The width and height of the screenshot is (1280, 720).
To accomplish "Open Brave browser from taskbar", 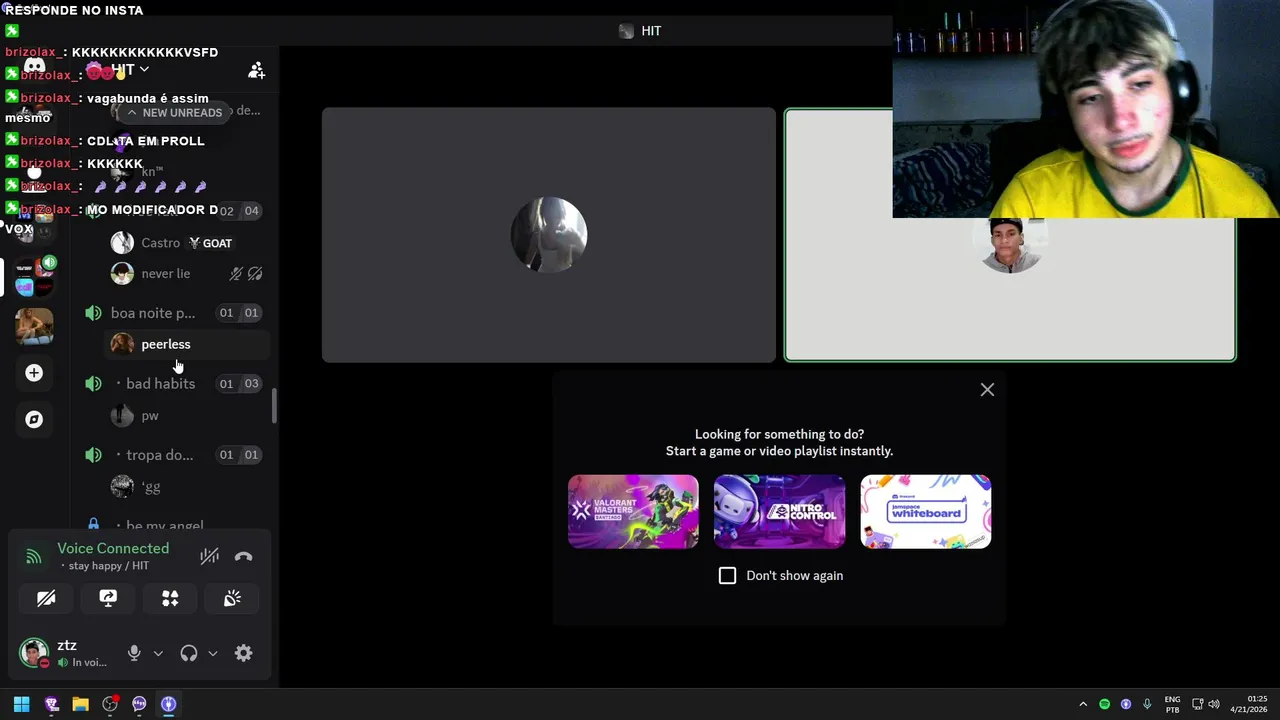I will click(x=51, y=704).
